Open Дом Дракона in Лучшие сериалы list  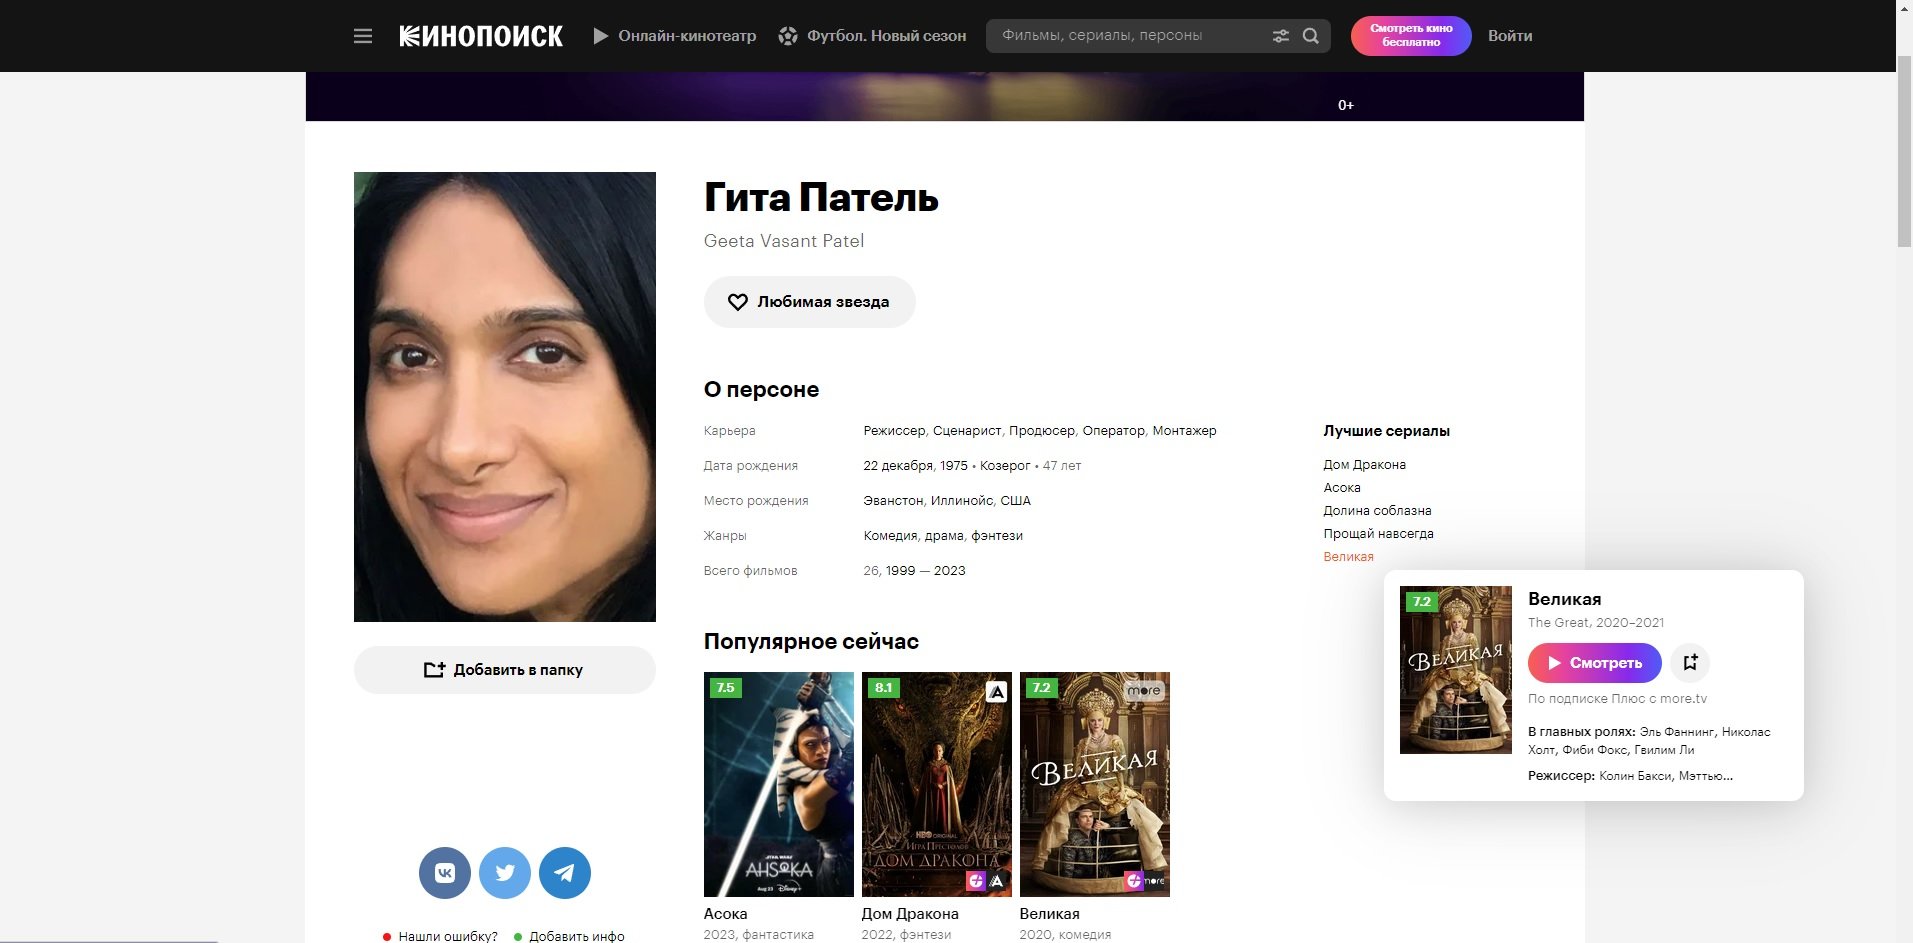1364,465
